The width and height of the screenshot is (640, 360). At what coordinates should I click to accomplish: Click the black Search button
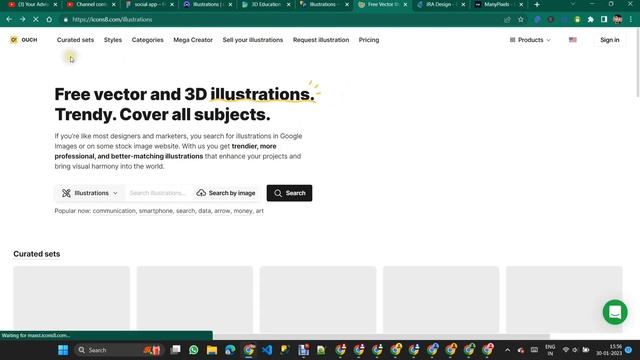point(289,193)
